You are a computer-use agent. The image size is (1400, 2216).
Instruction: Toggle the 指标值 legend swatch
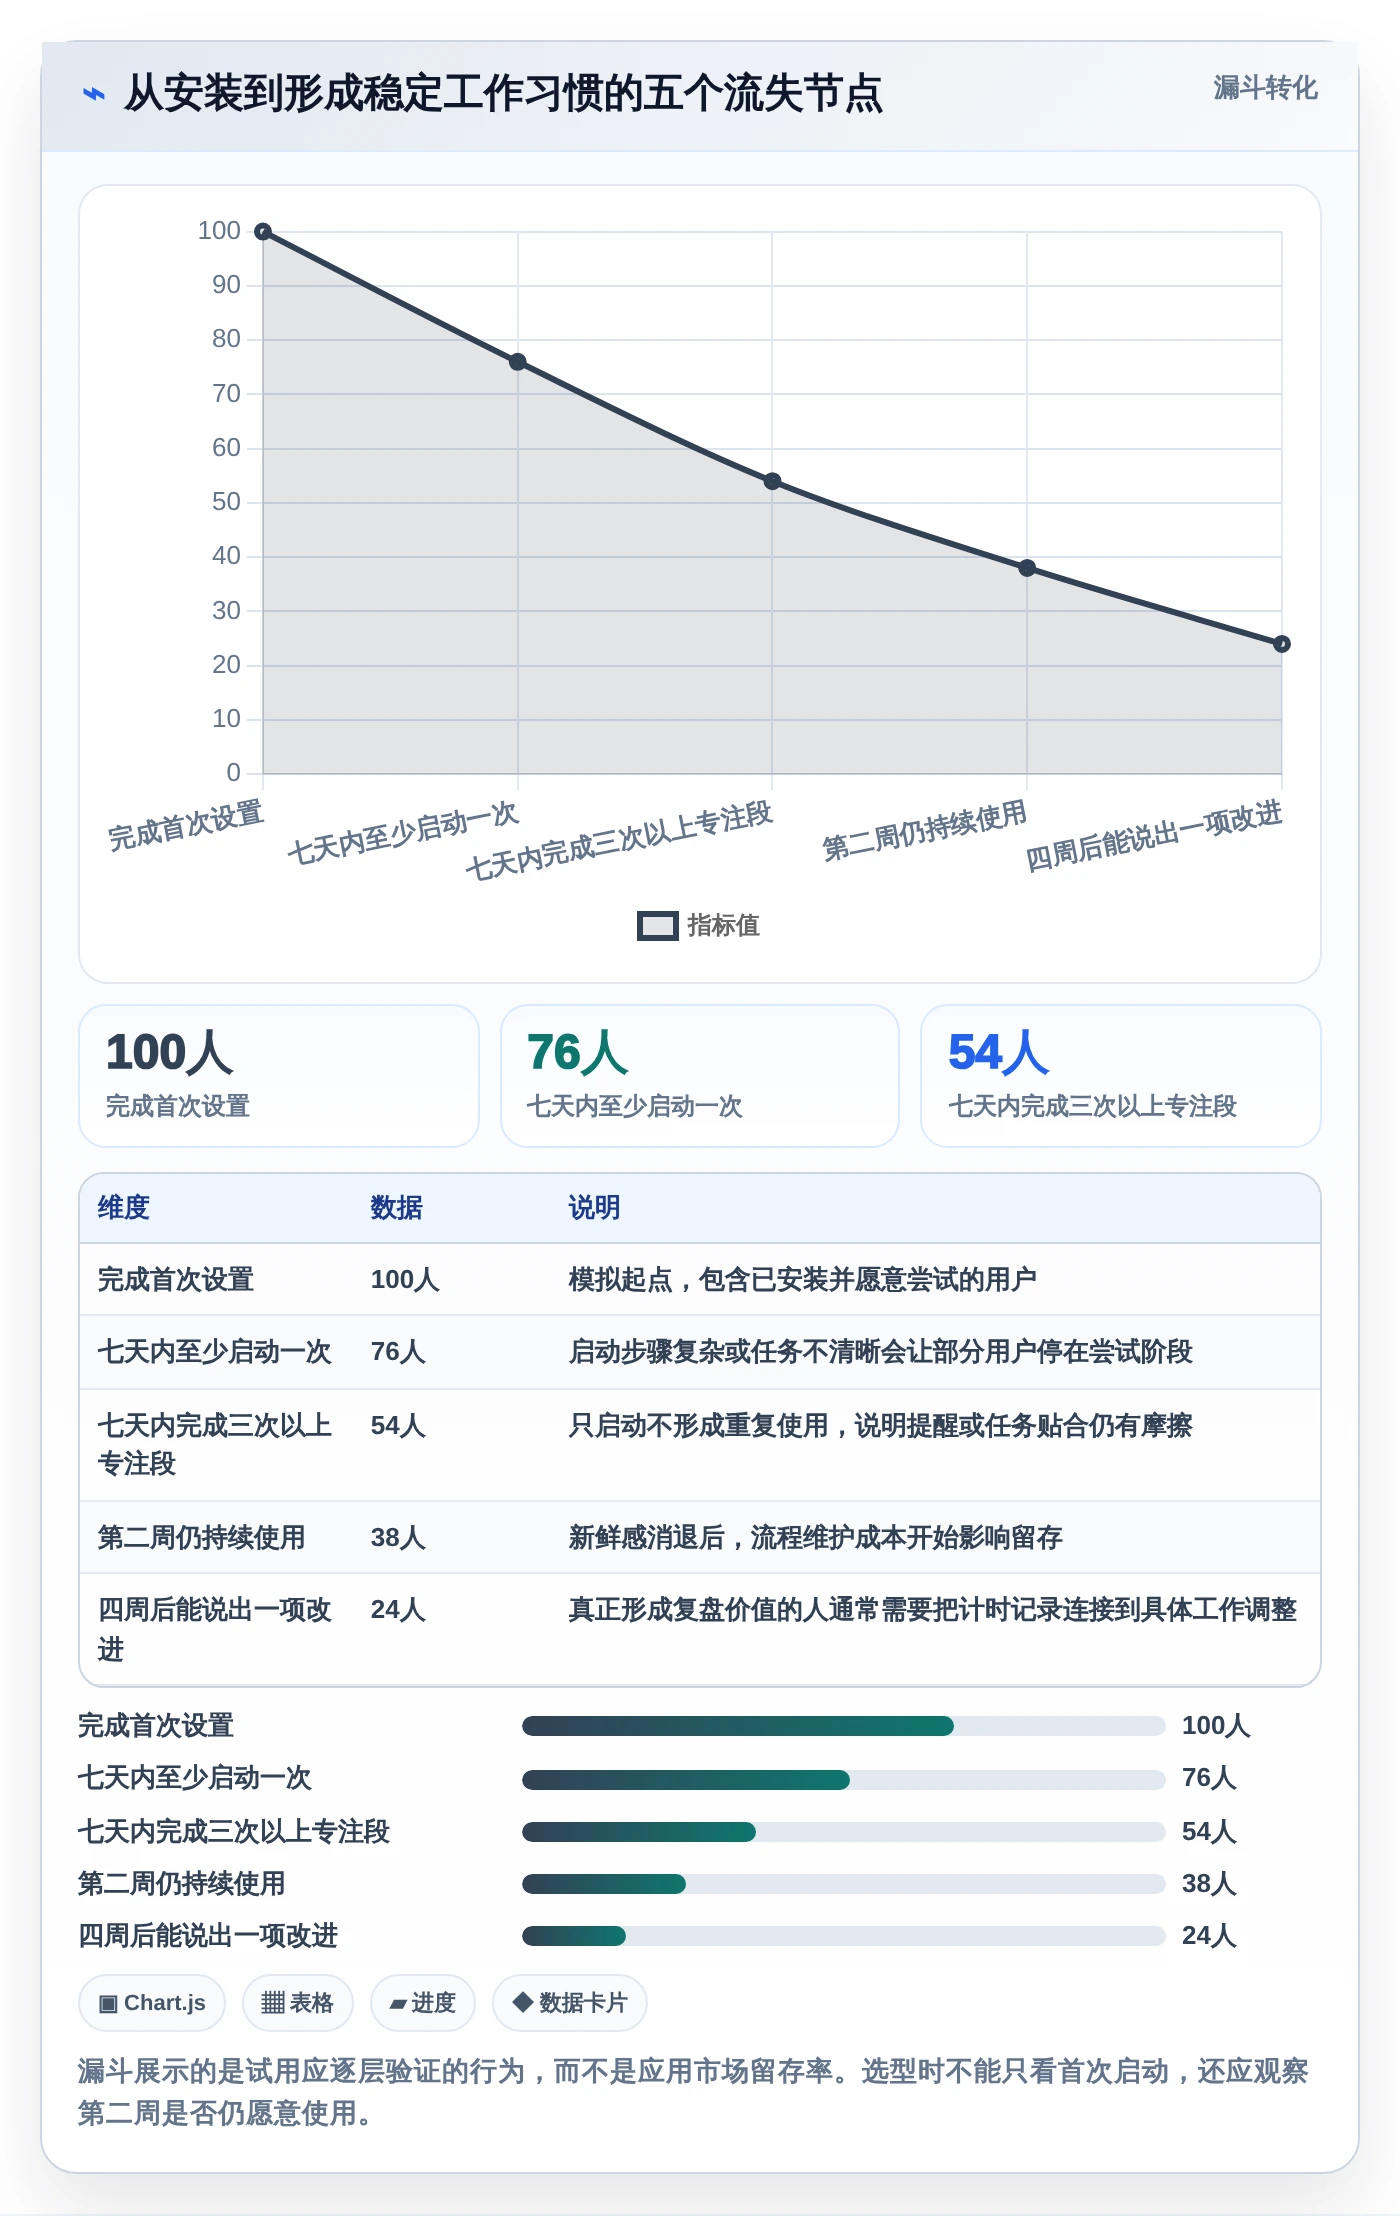658,926
